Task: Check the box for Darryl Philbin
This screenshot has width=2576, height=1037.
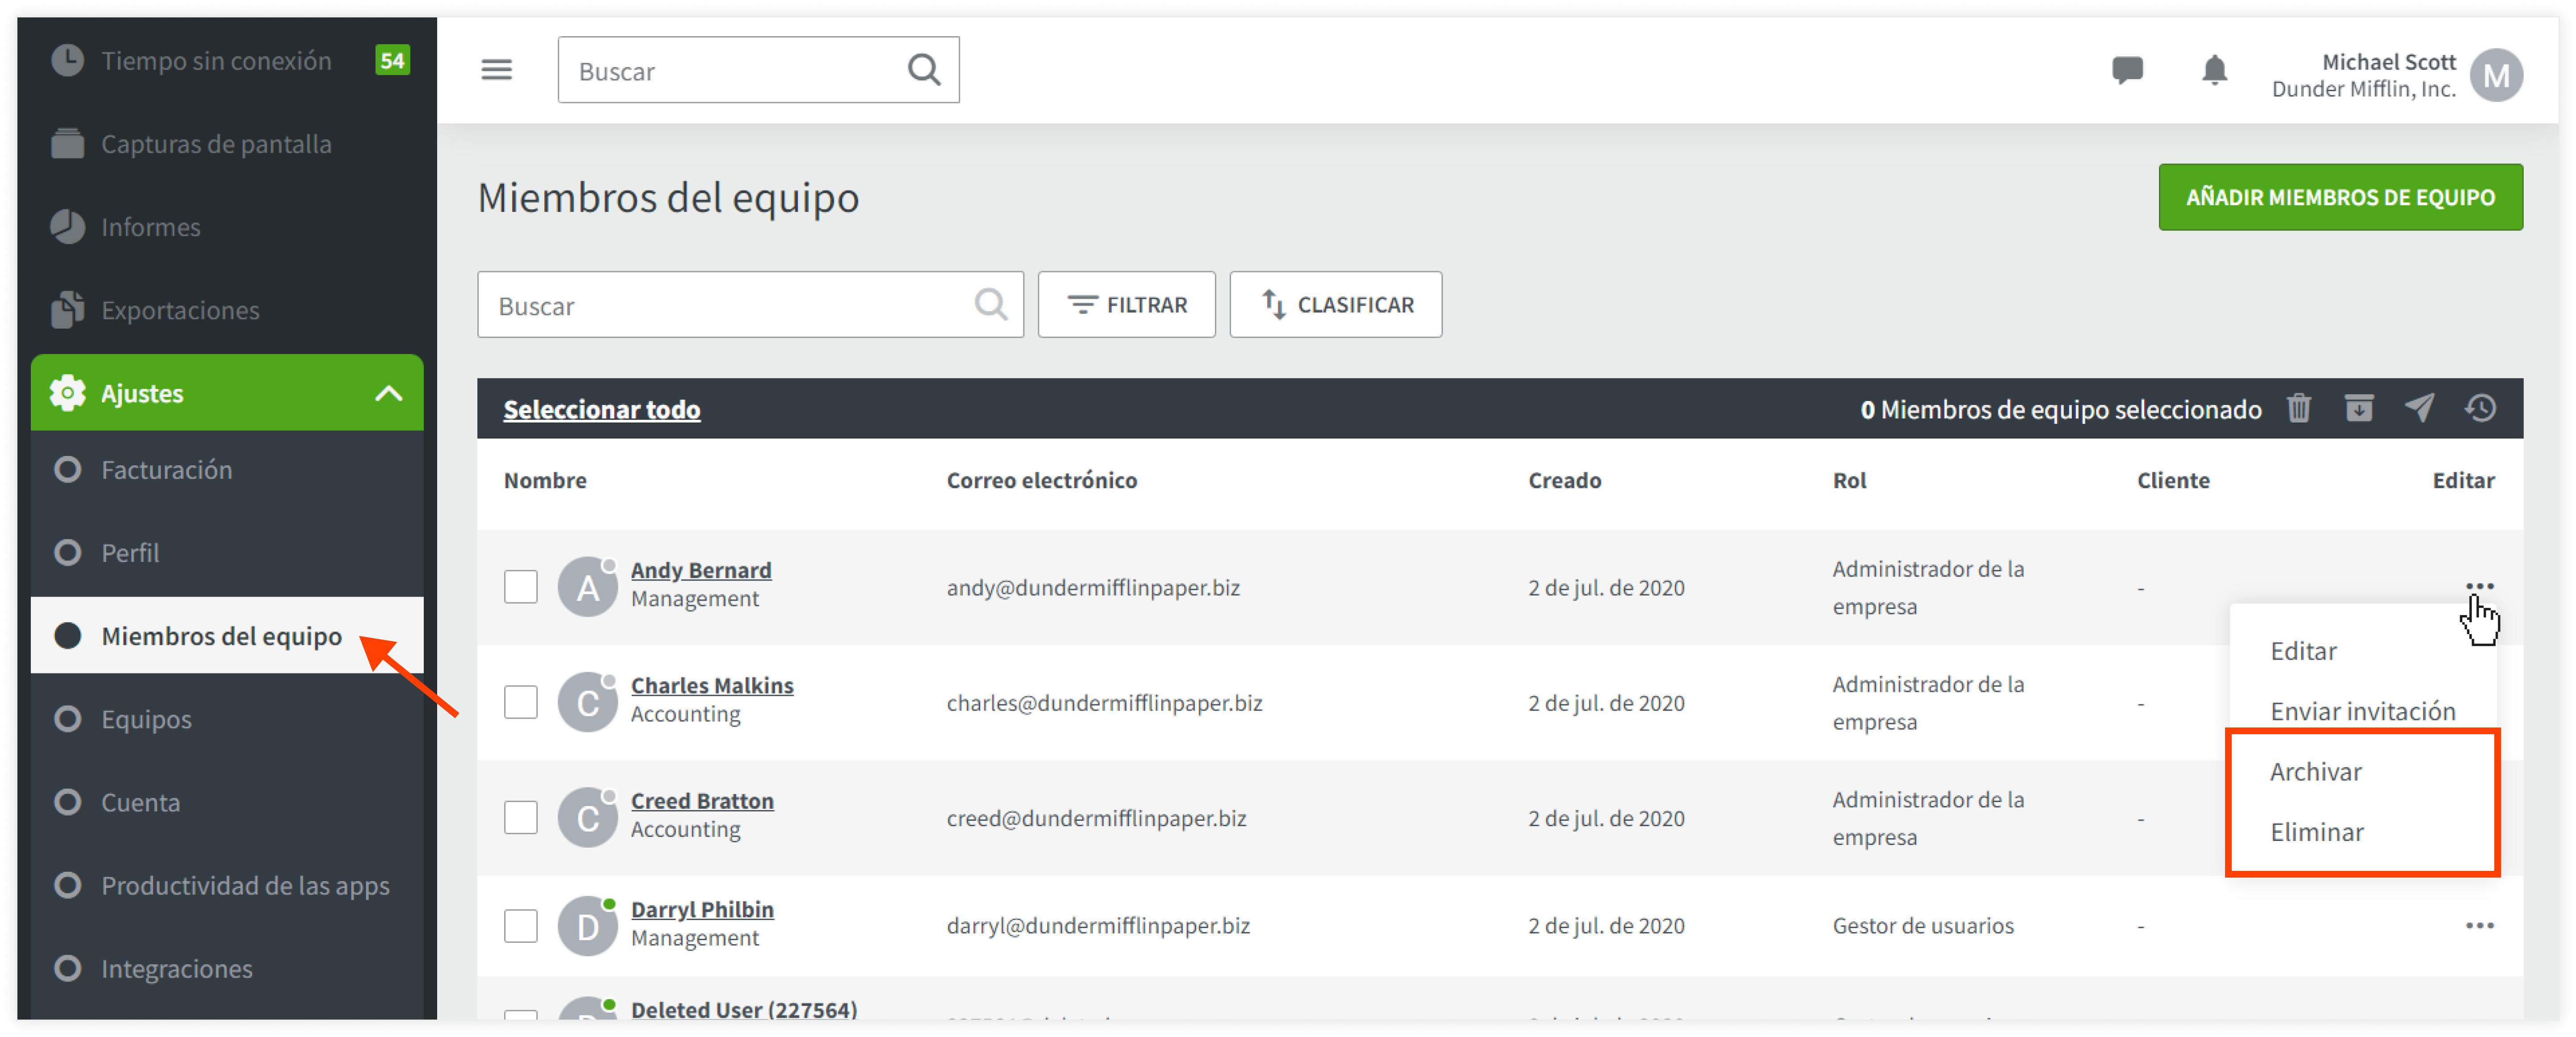Action: [x=520, y=926]
